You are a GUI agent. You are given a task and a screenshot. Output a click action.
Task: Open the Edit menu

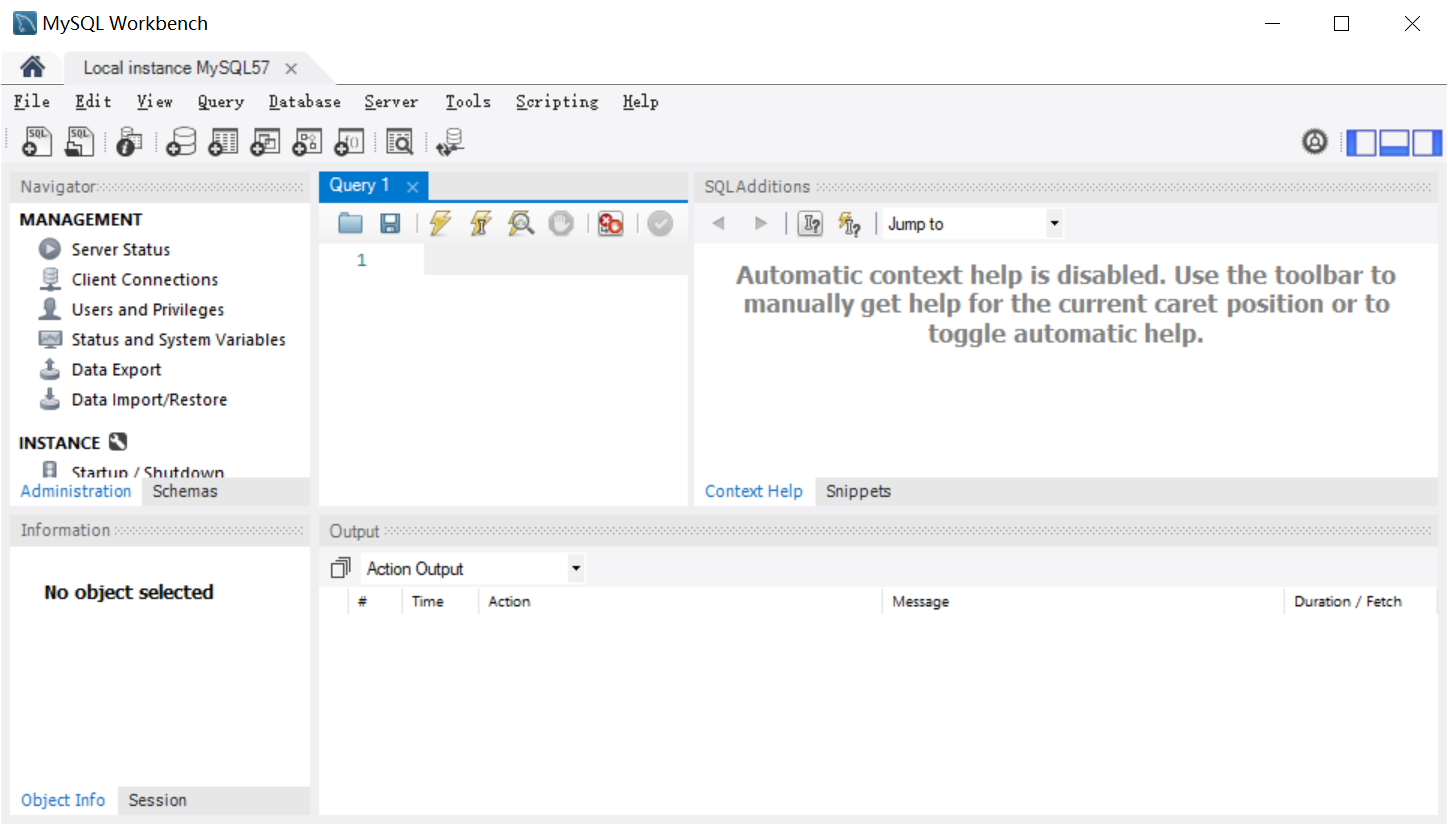[x=93, y=102]
